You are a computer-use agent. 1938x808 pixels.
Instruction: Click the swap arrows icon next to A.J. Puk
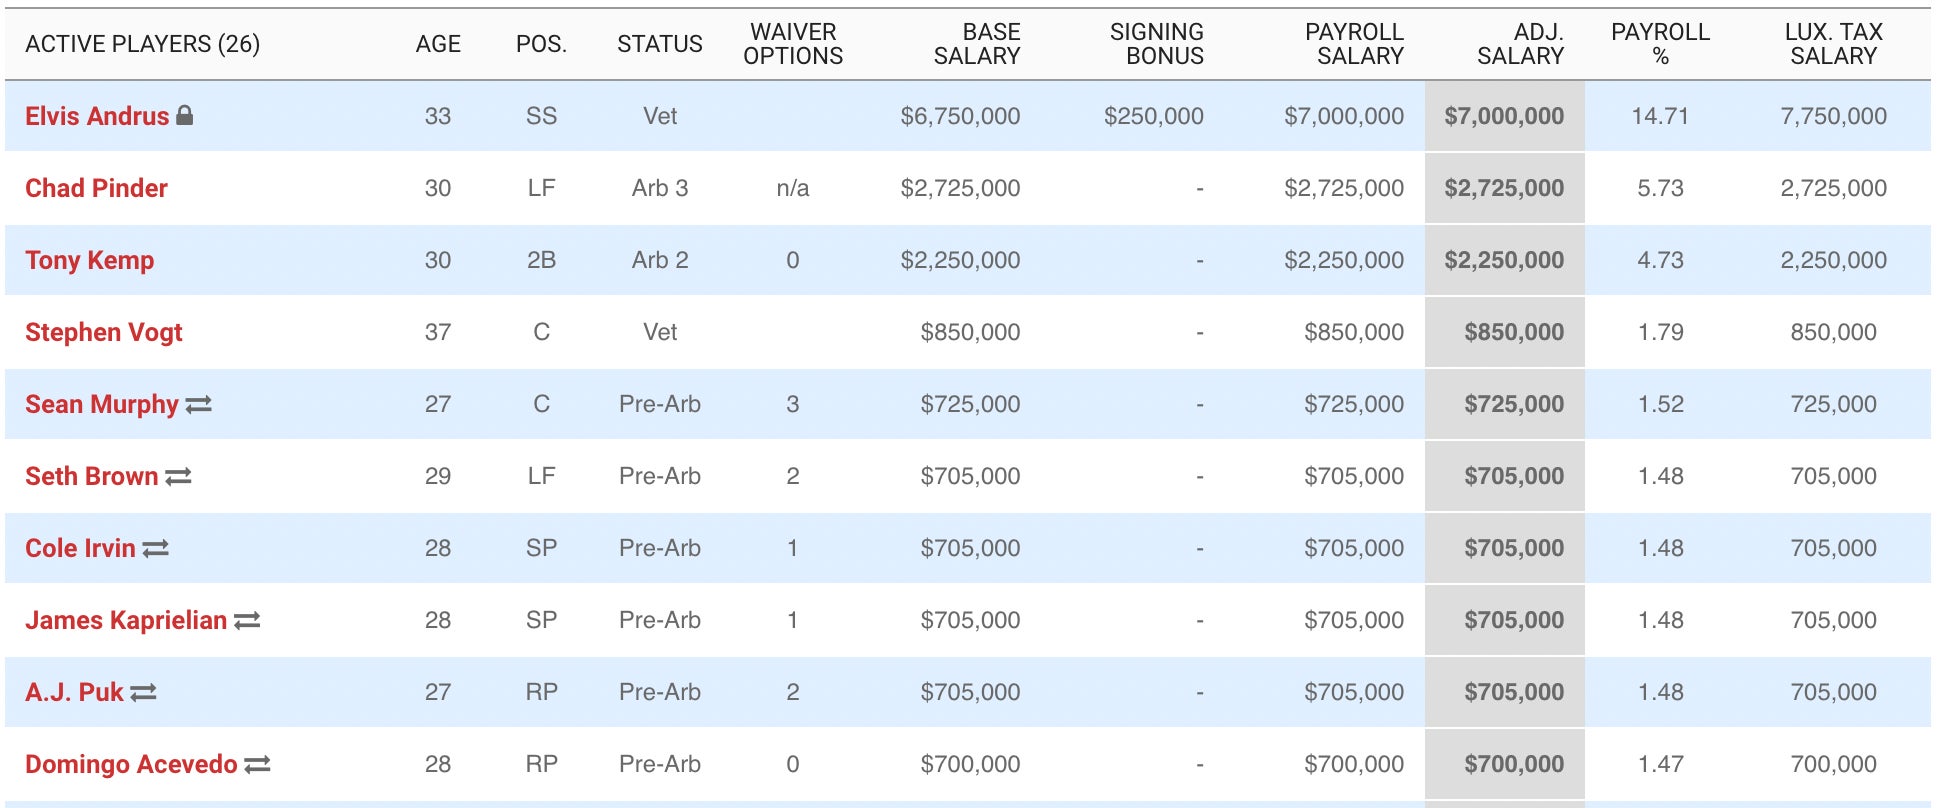[x=143, y=692]
